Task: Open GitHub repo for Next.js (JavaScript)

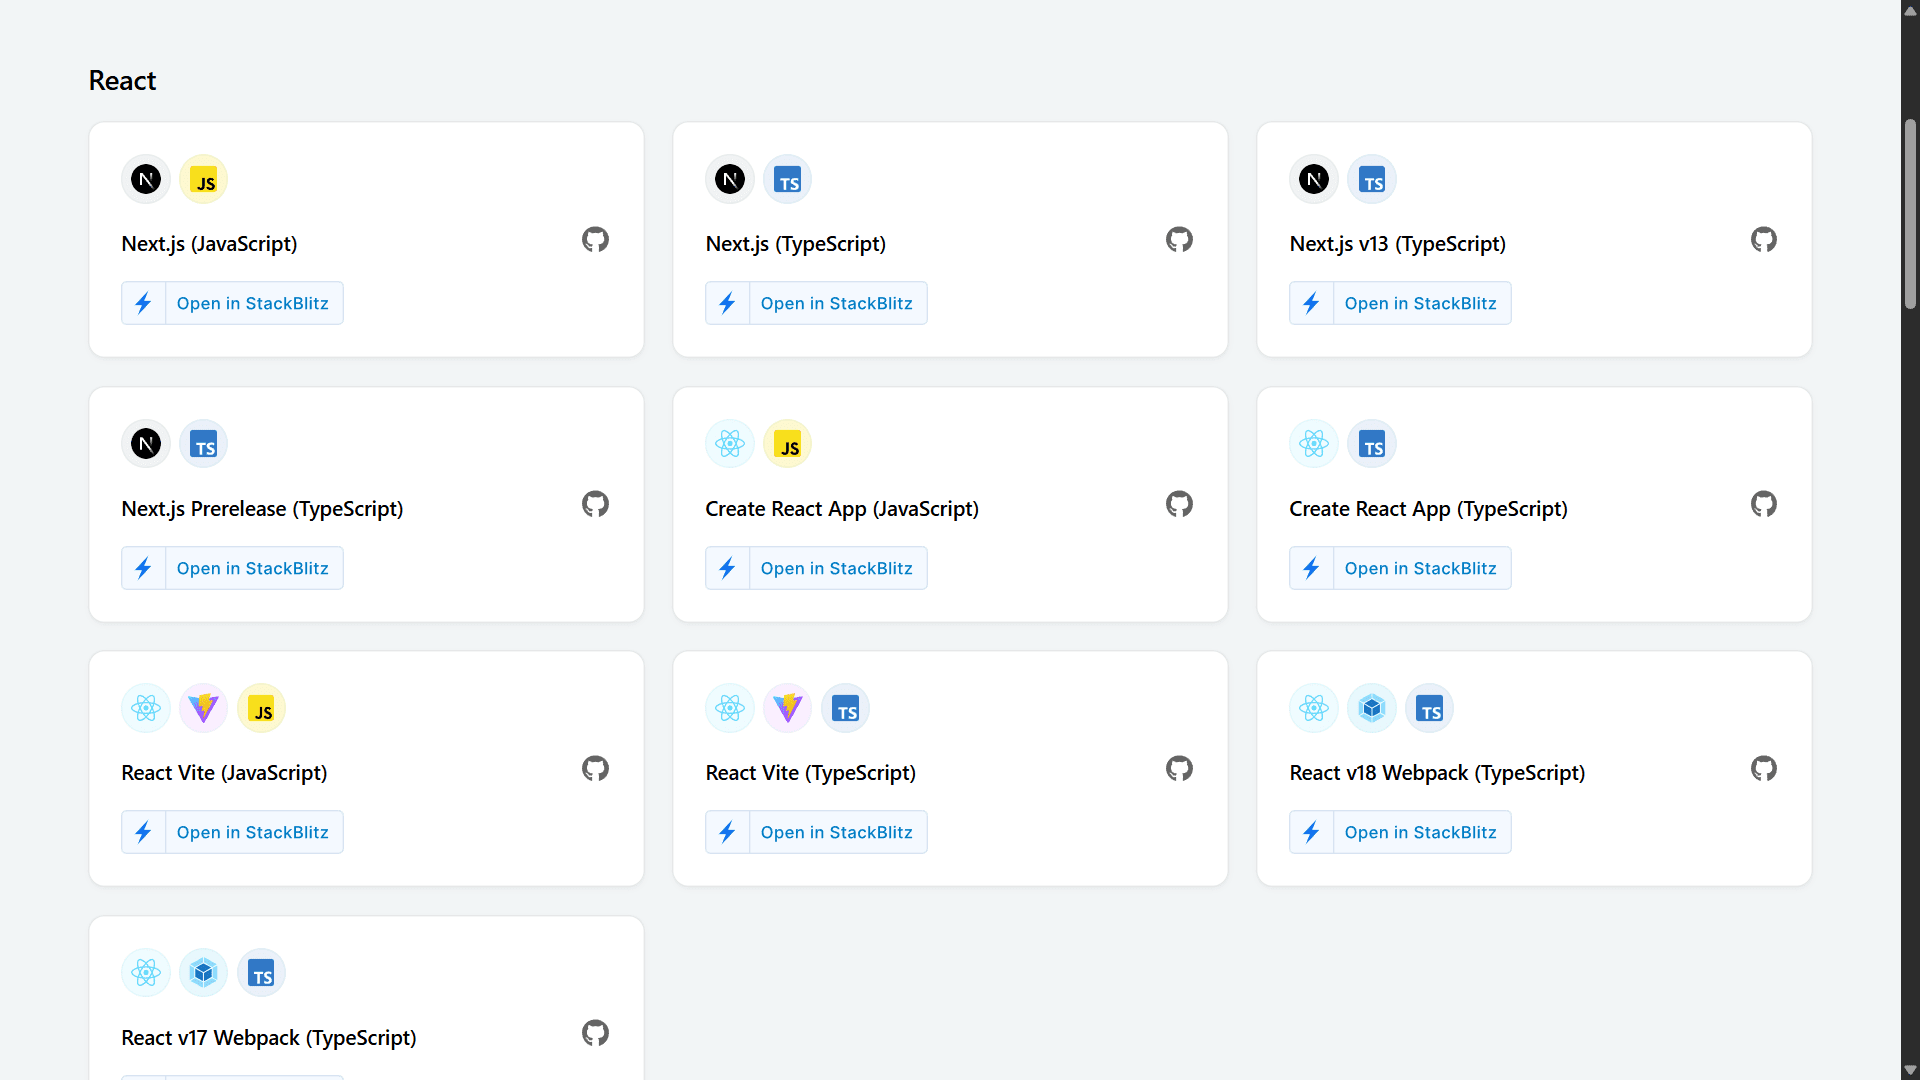Action: 595,240
